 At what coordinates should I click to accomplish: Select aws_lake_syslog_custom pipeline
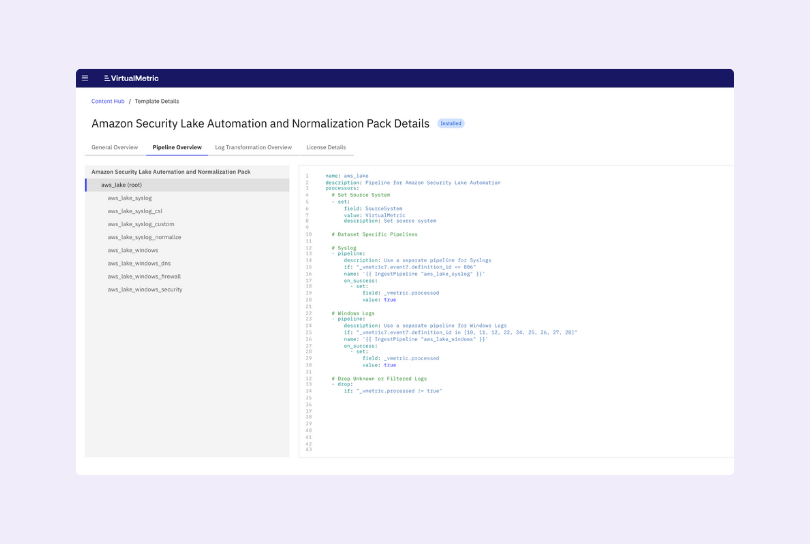point(141,224)
